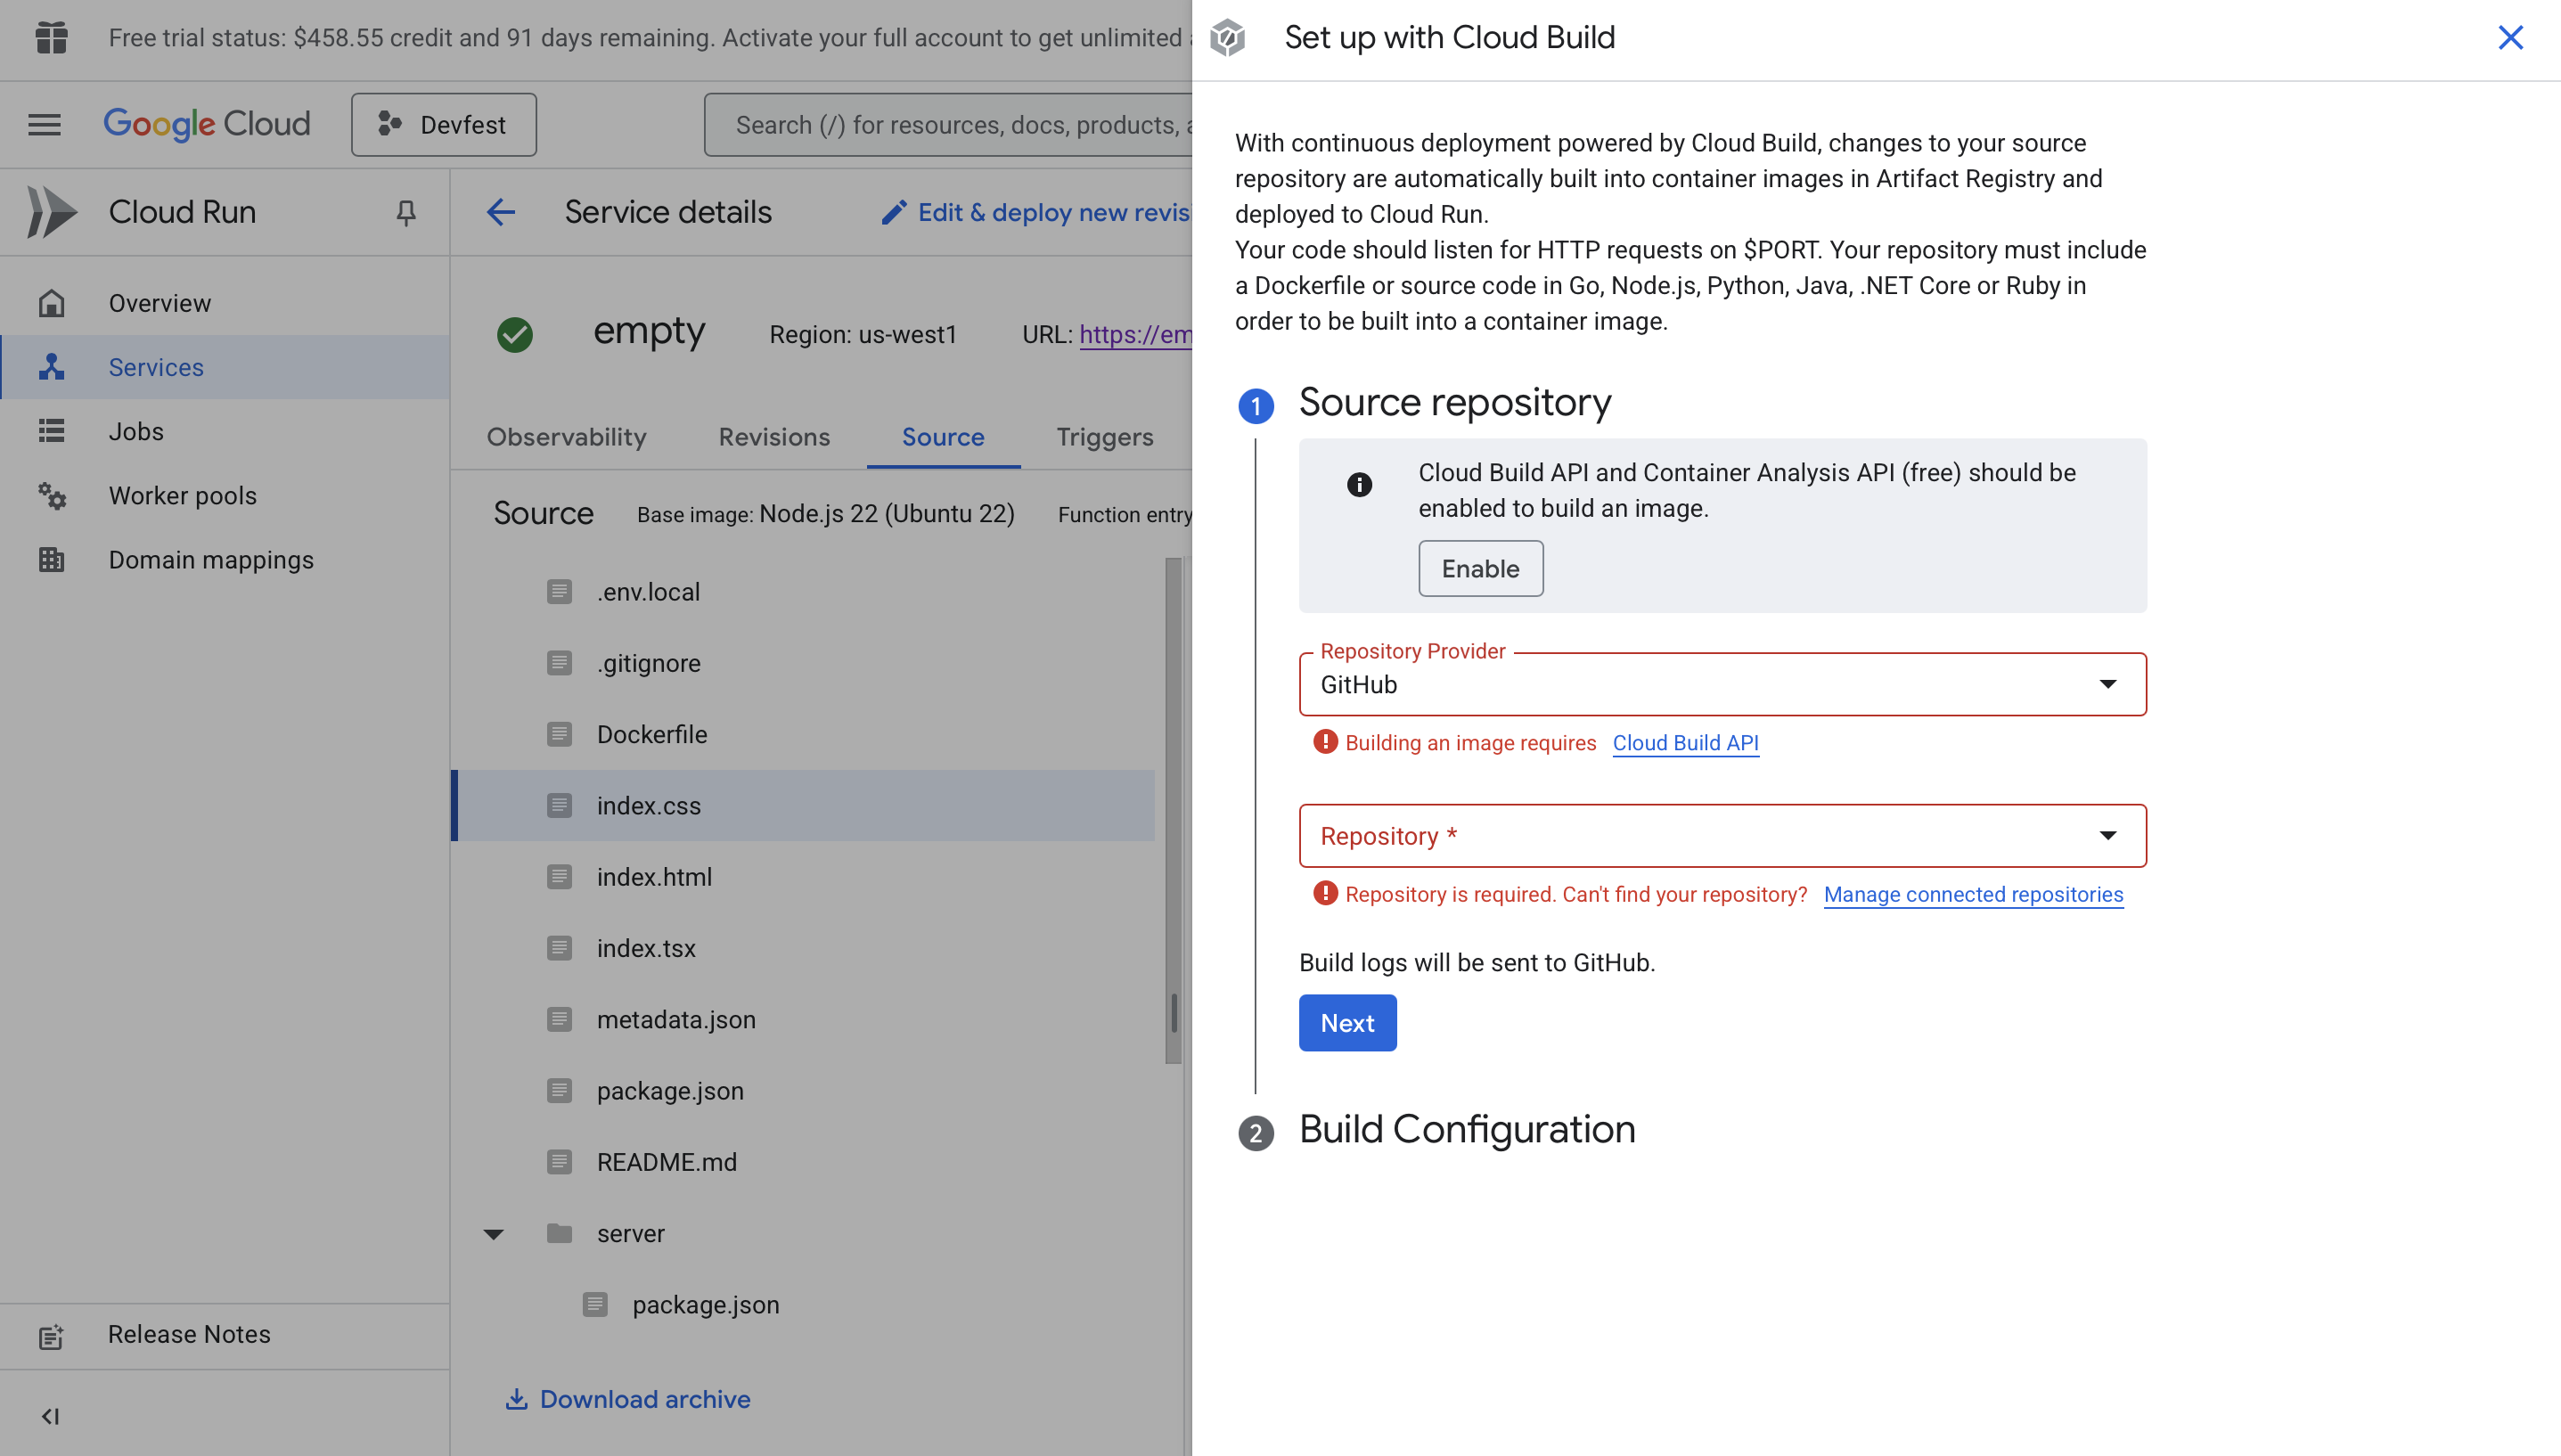Switch to the Triggers tab
This screenshot has width=2561, height=1456.
(1104, 437)
